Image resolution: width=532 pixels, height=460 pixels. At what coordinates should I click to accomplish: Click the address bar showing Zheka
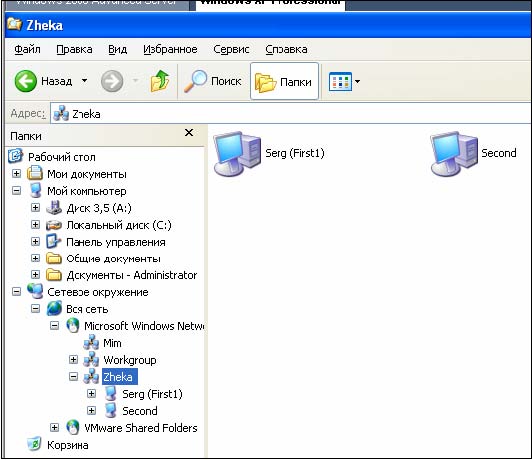click(x=291, y=114)
